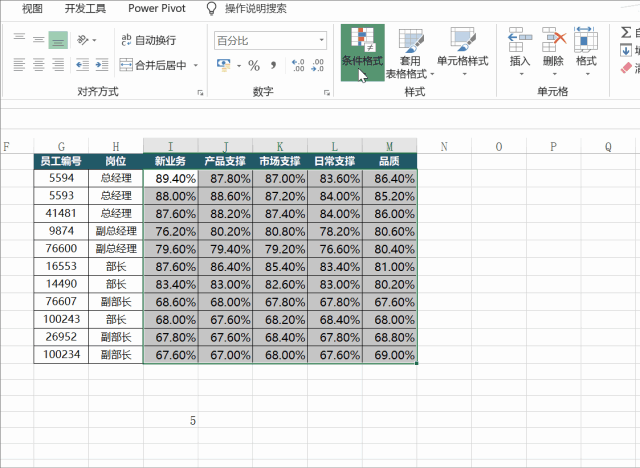Toggle center horizontal alignment
Viewport: 640px width, 468px height.
(38, 66)
